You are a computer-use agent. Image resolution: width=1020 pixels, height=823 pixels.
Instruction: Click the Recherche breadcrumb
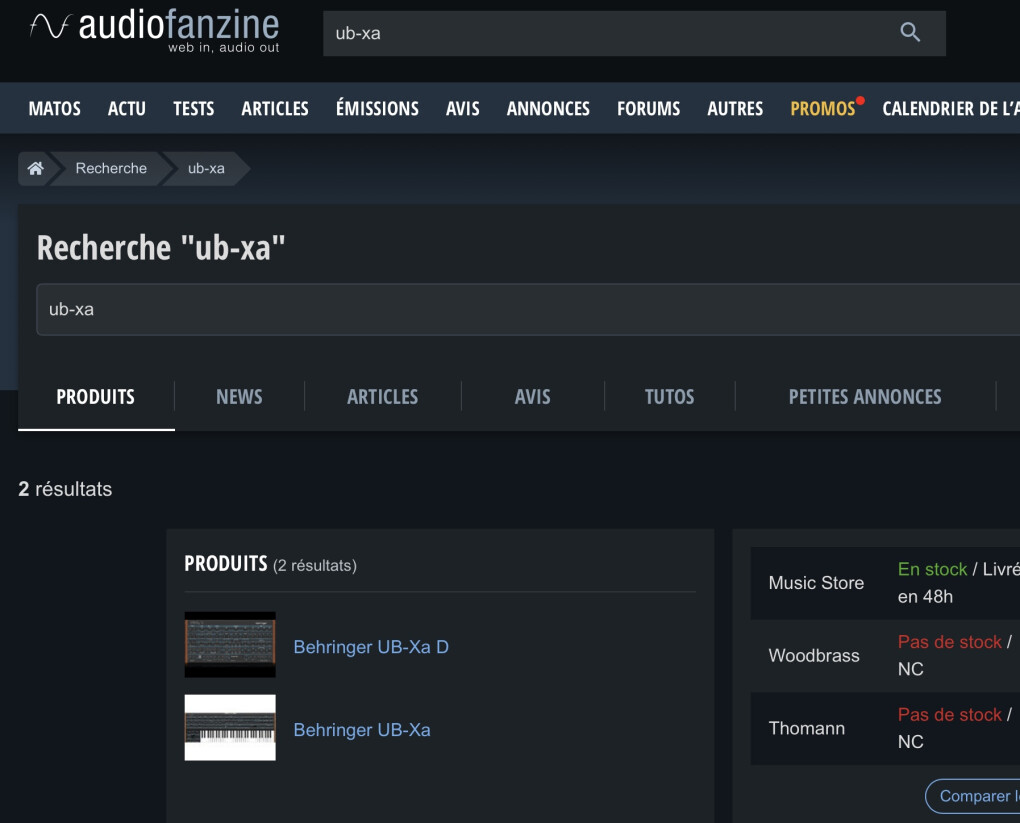(x=111, y=169)
